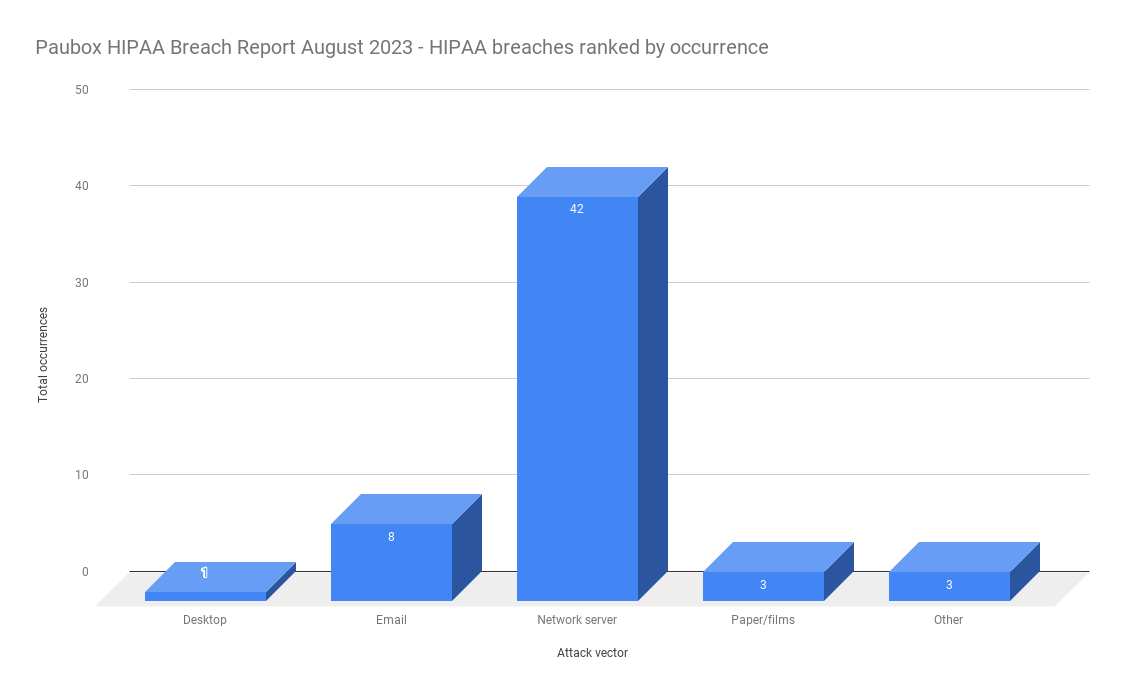Select value 3 on Paper/films bar

pos(763,585)
